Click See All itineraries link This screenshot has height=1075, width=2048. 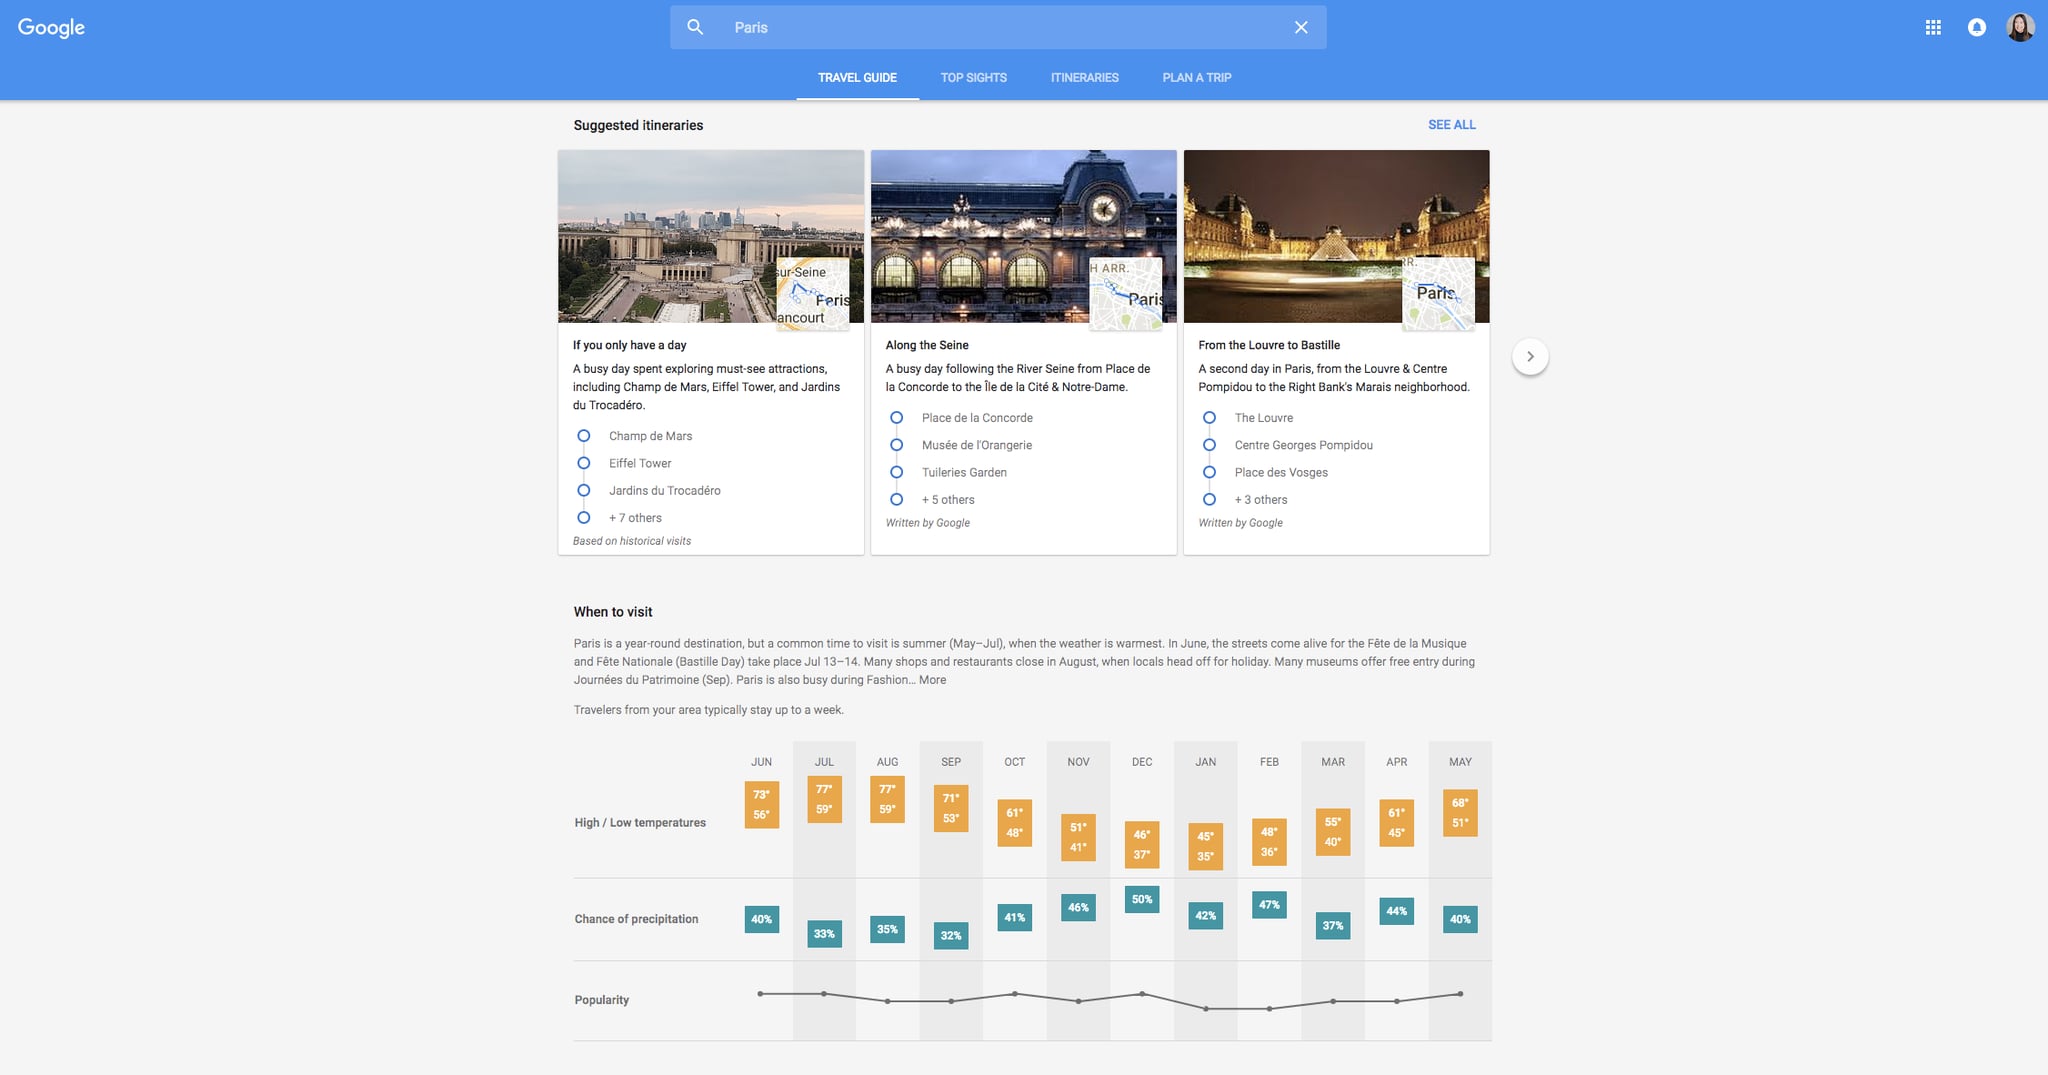tap(1451, 124)
